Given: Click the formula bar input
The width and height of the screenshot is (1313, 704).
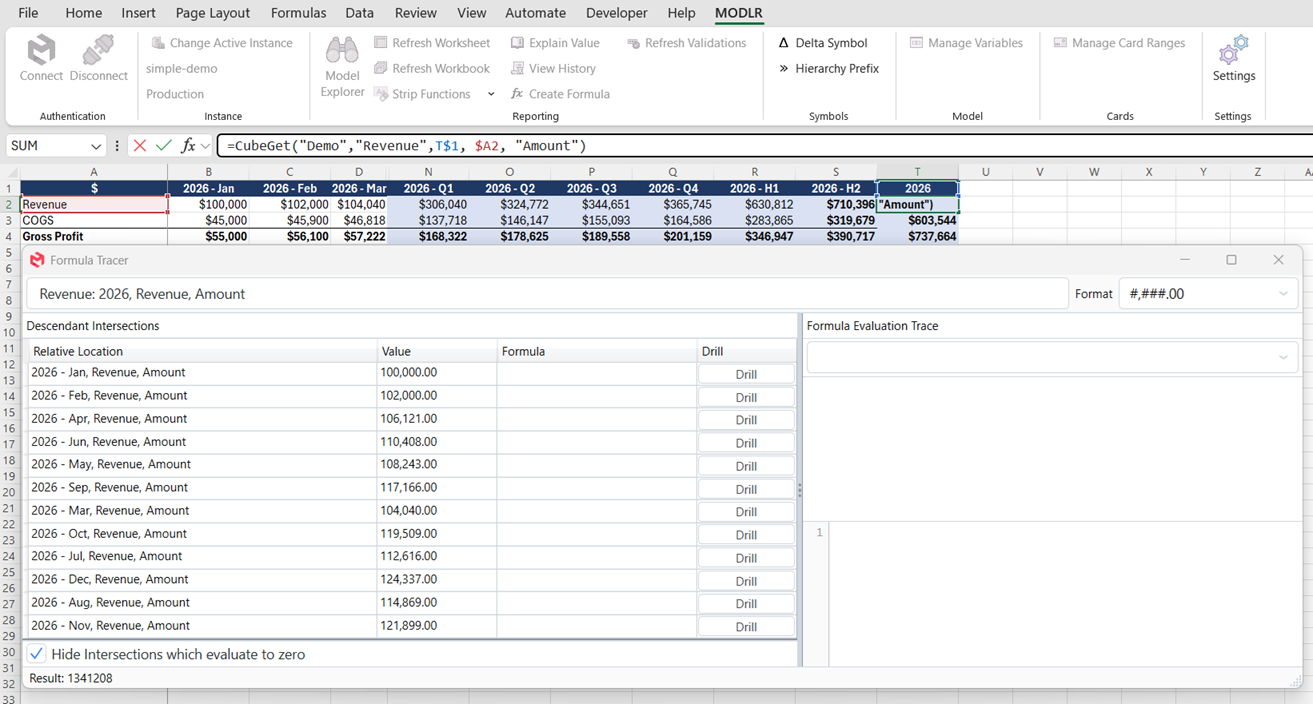Looking at the screenshot, I should pyautogui.click(x=764, y=146).
